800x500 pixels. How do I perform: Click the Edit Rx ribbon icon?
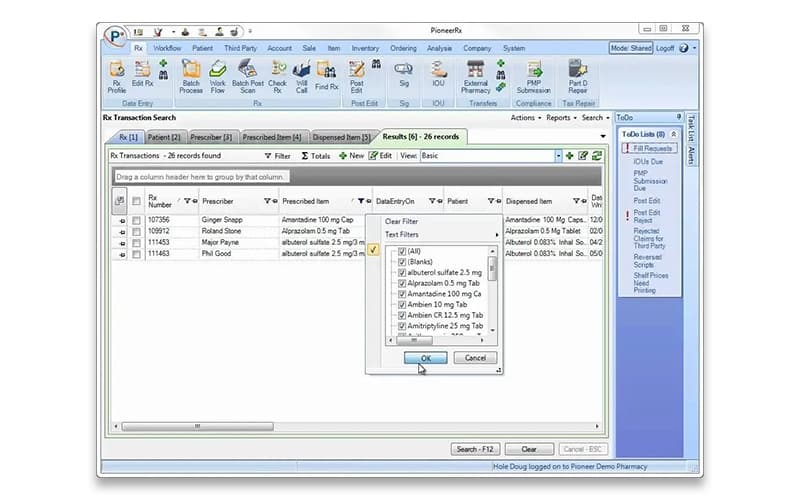point(142,74)
